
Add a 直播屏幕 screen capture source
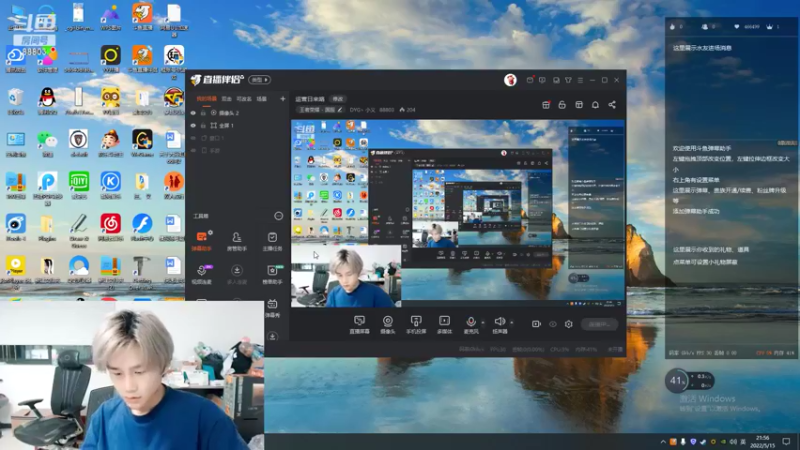pos(359,324)
